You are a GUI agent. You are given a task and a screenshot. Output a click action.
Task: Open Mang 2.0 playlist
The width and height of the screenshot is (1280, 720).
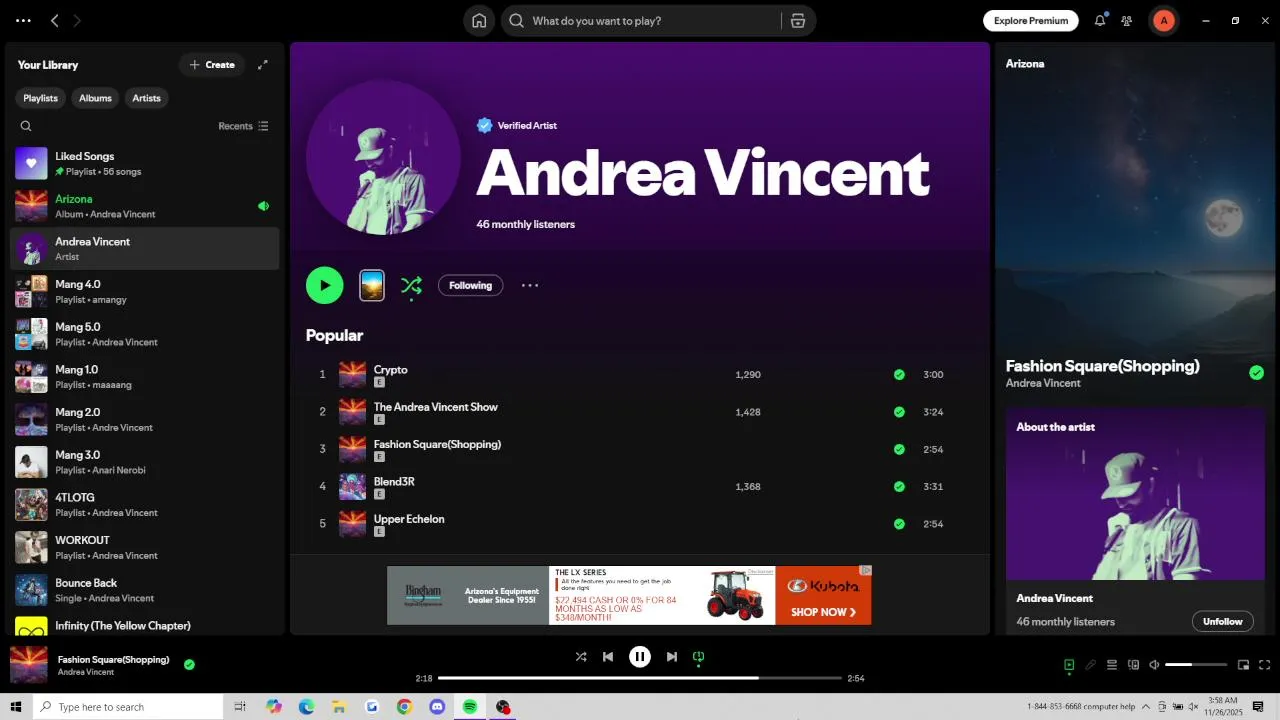(x=145, y=419)
